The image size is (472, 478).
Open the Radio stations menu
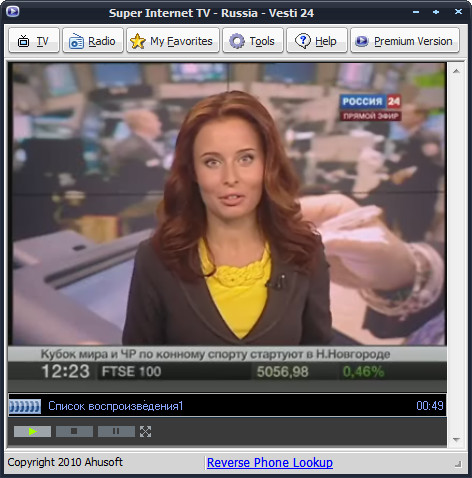point(93,41)
